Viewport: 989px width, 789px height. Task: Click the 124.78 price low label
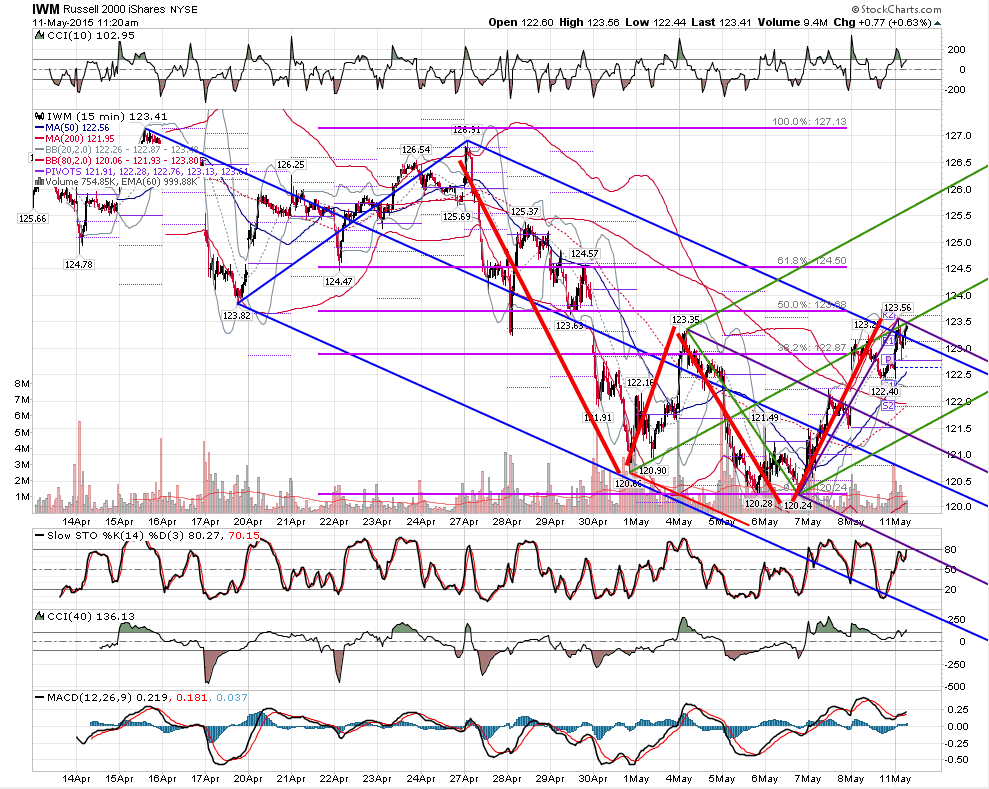point(79,265)
